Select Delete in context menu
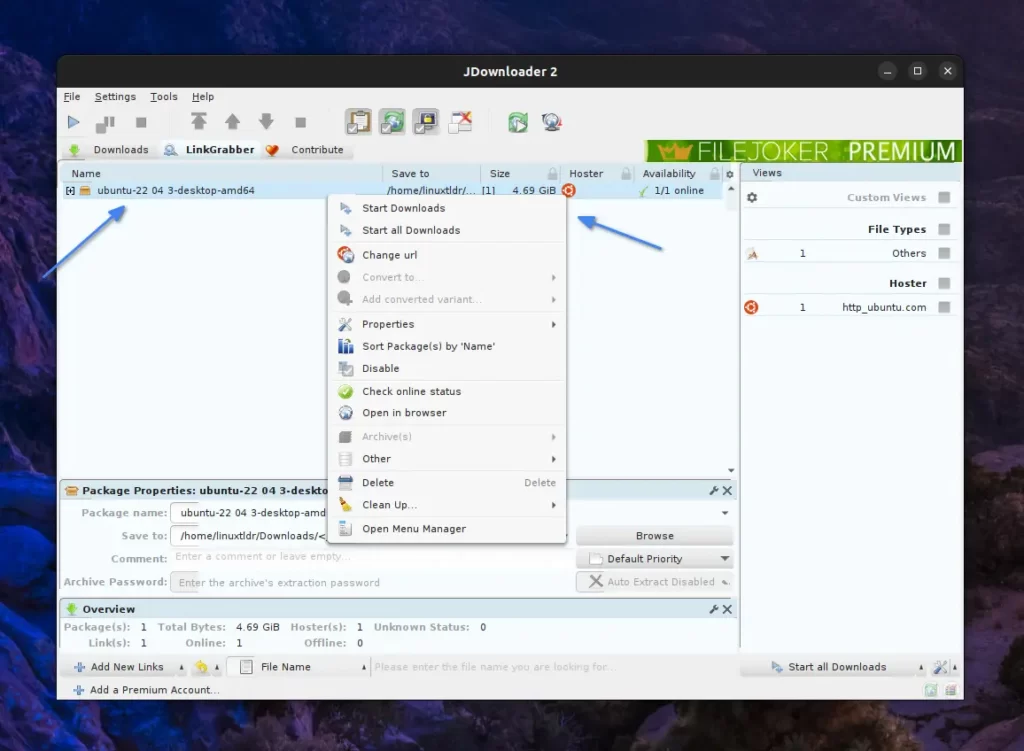 pyautogui.click(x=447, y=483)
